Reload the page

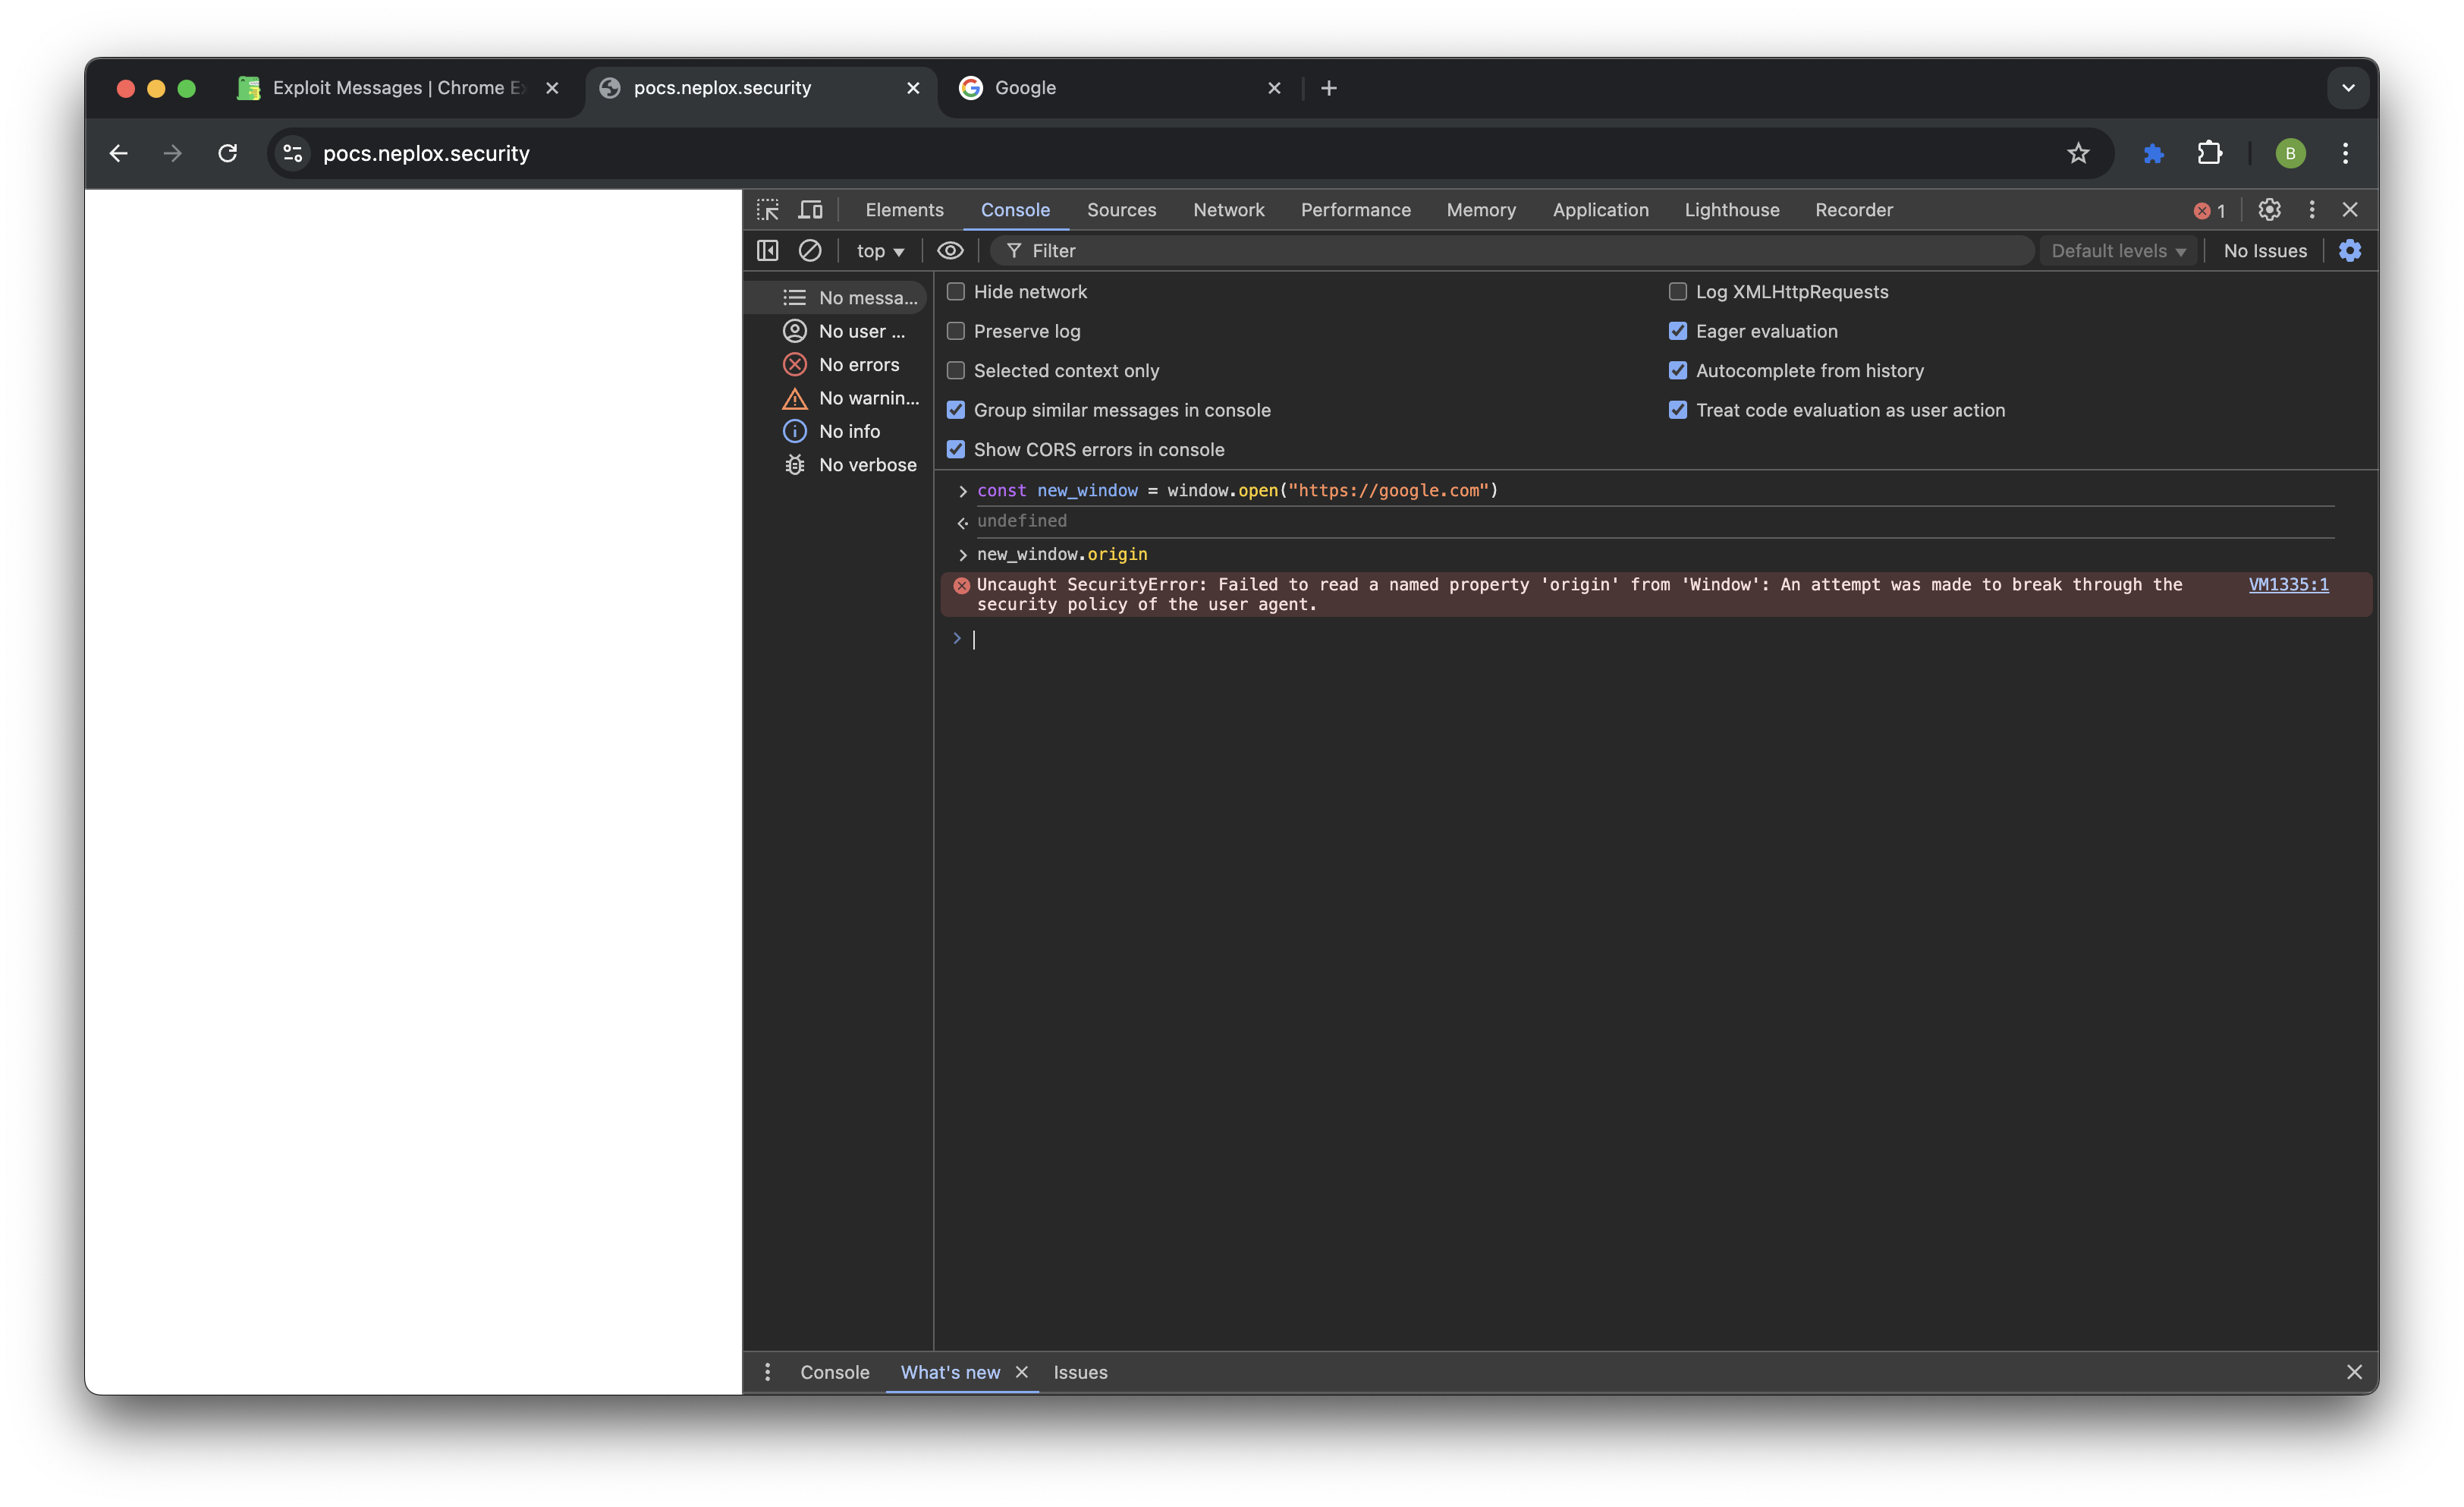click(x=228, y=153)
